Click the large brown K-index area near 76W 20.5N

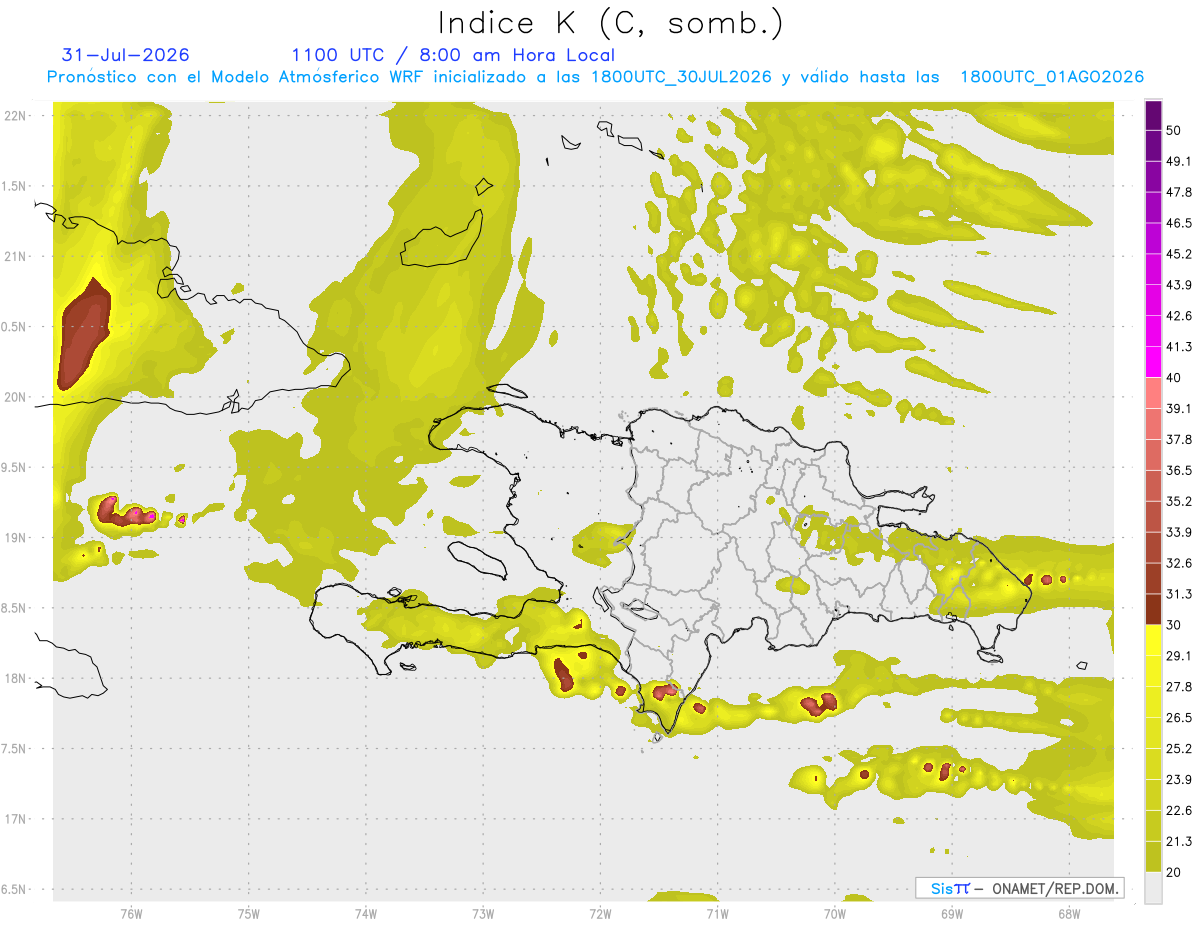coord(83,335)
